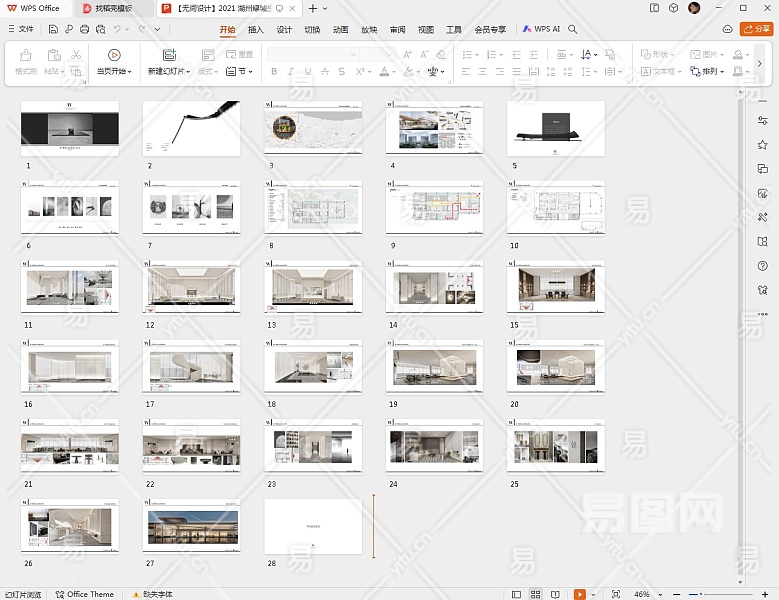Click the orange 分享 button
Screen dimensions: 779x600
point(757,29)
